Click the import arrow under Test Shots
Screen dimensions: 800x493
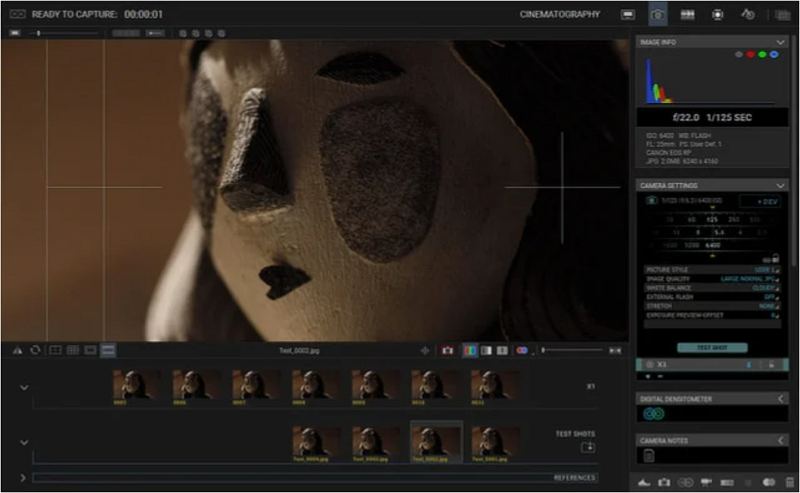tap(588, 447)
